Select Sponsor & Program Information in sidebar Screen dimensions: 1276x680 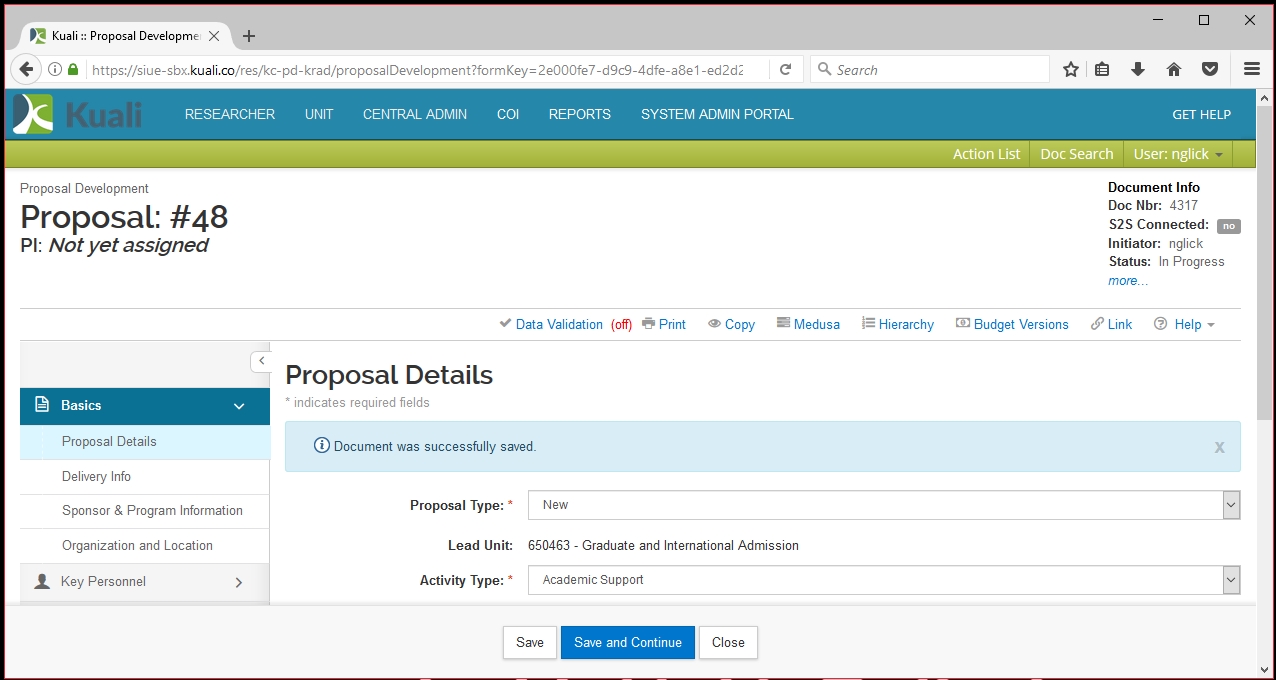152,510
